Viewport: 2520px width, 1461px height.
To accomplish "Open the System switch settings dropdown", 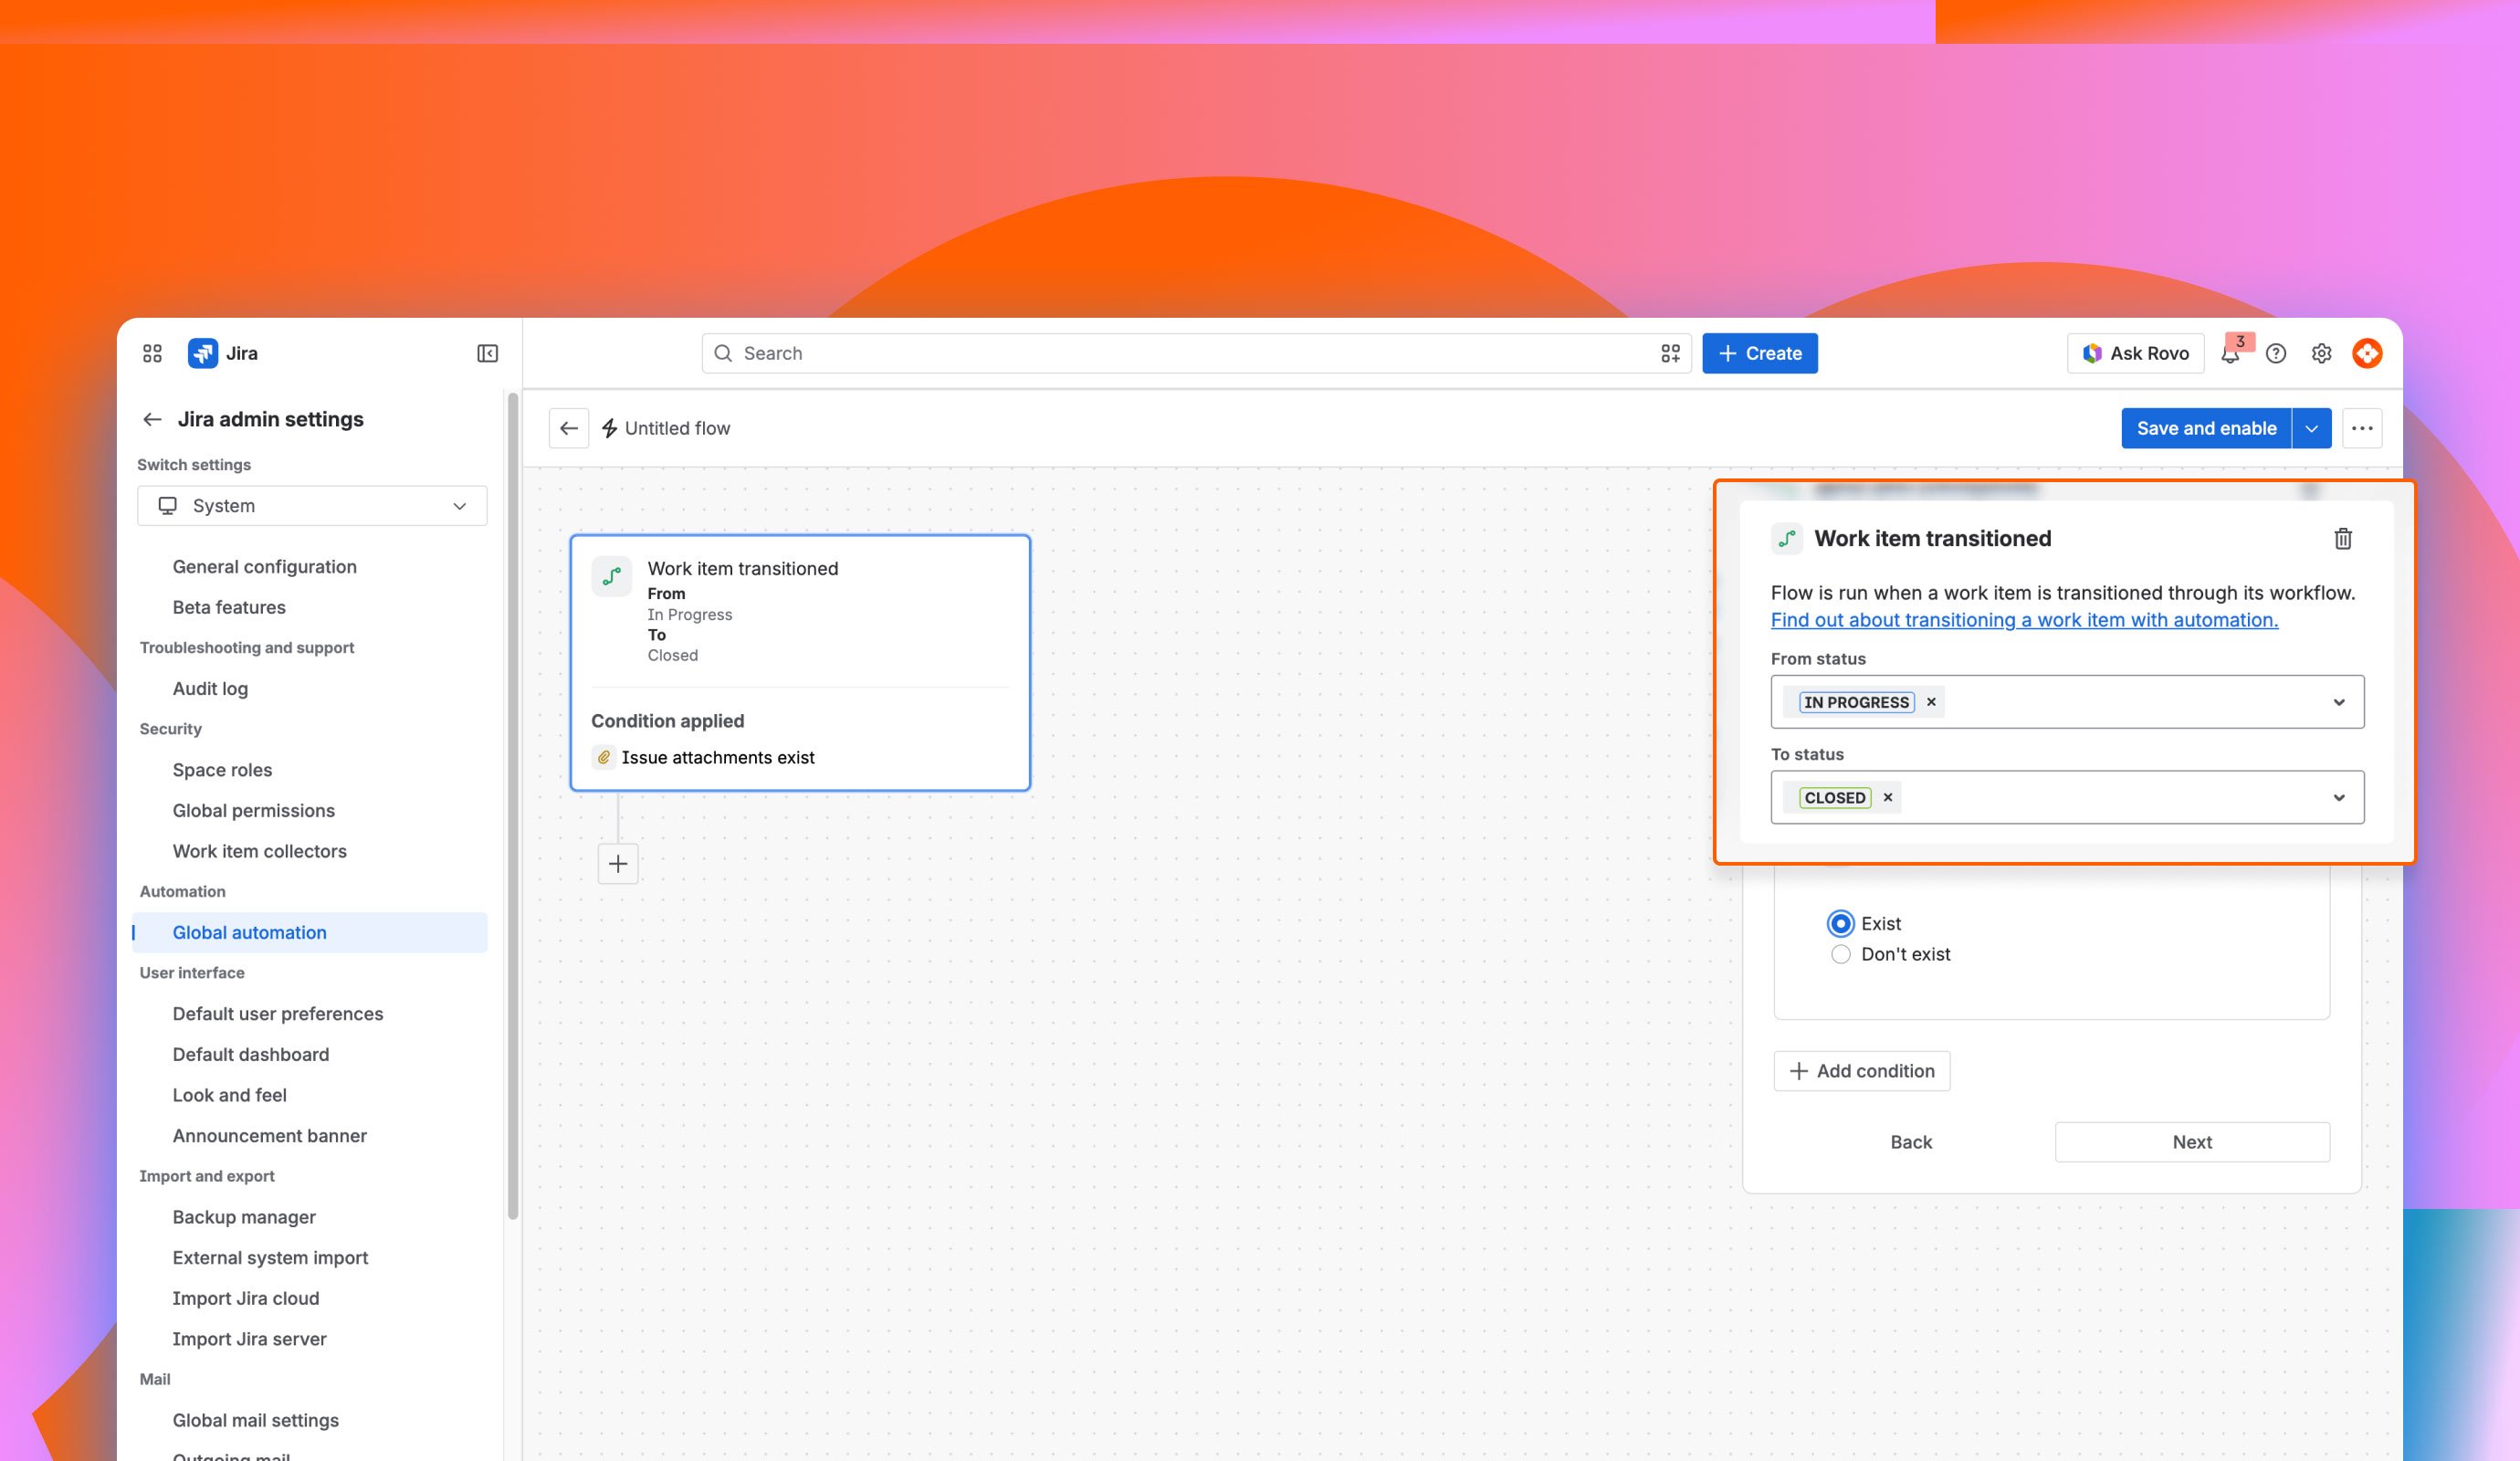I will (312, 506).
